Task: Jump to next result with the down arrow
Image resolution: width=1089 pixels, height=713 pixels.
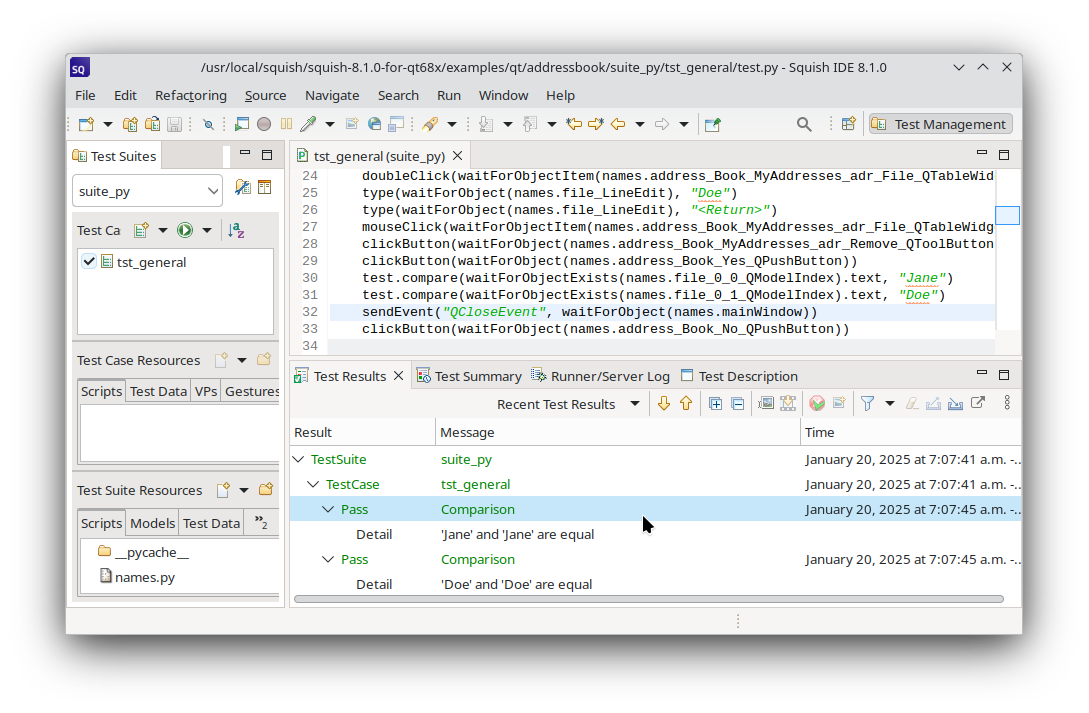Action: point(664,403)
